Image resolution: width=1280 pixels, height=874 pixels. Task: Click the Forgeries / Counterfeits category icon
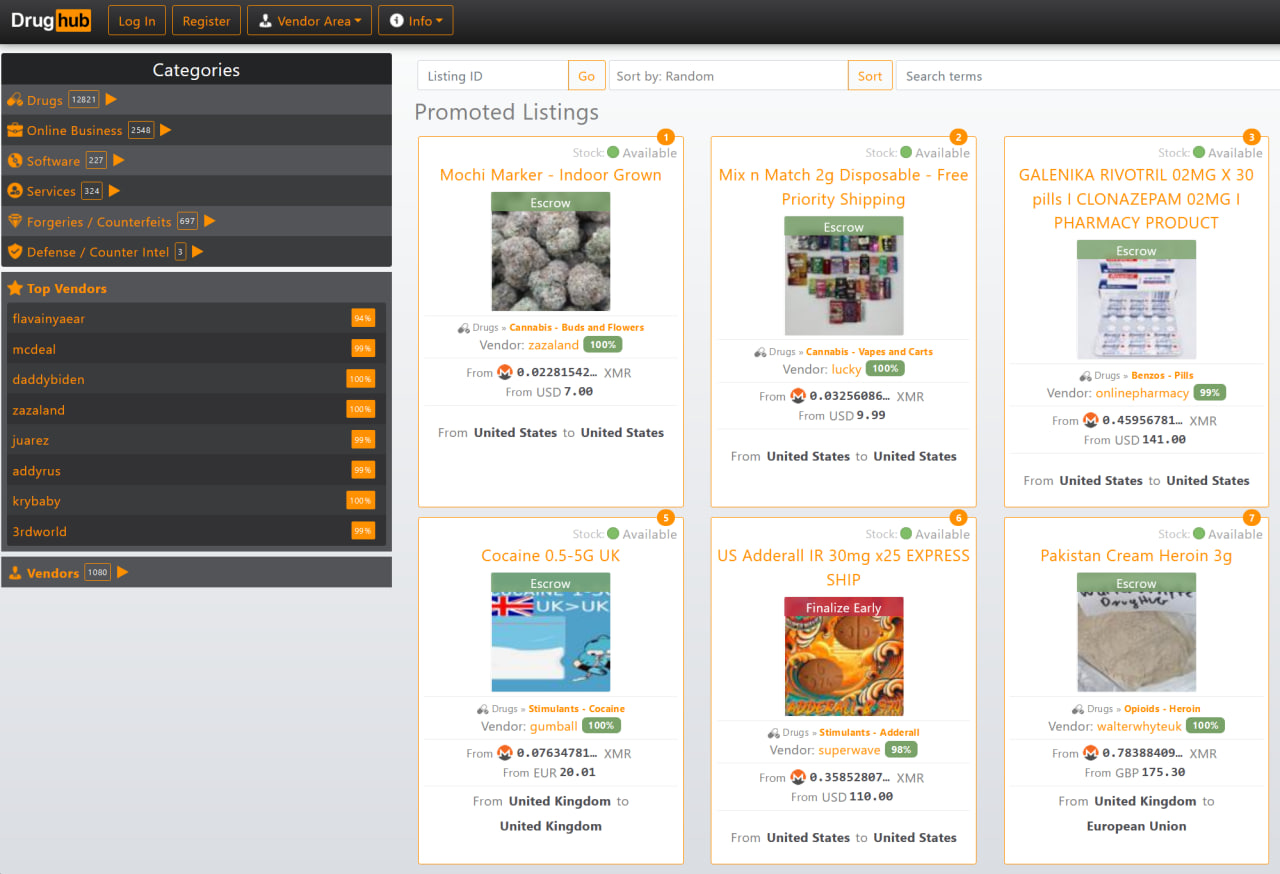pos(15,221)
